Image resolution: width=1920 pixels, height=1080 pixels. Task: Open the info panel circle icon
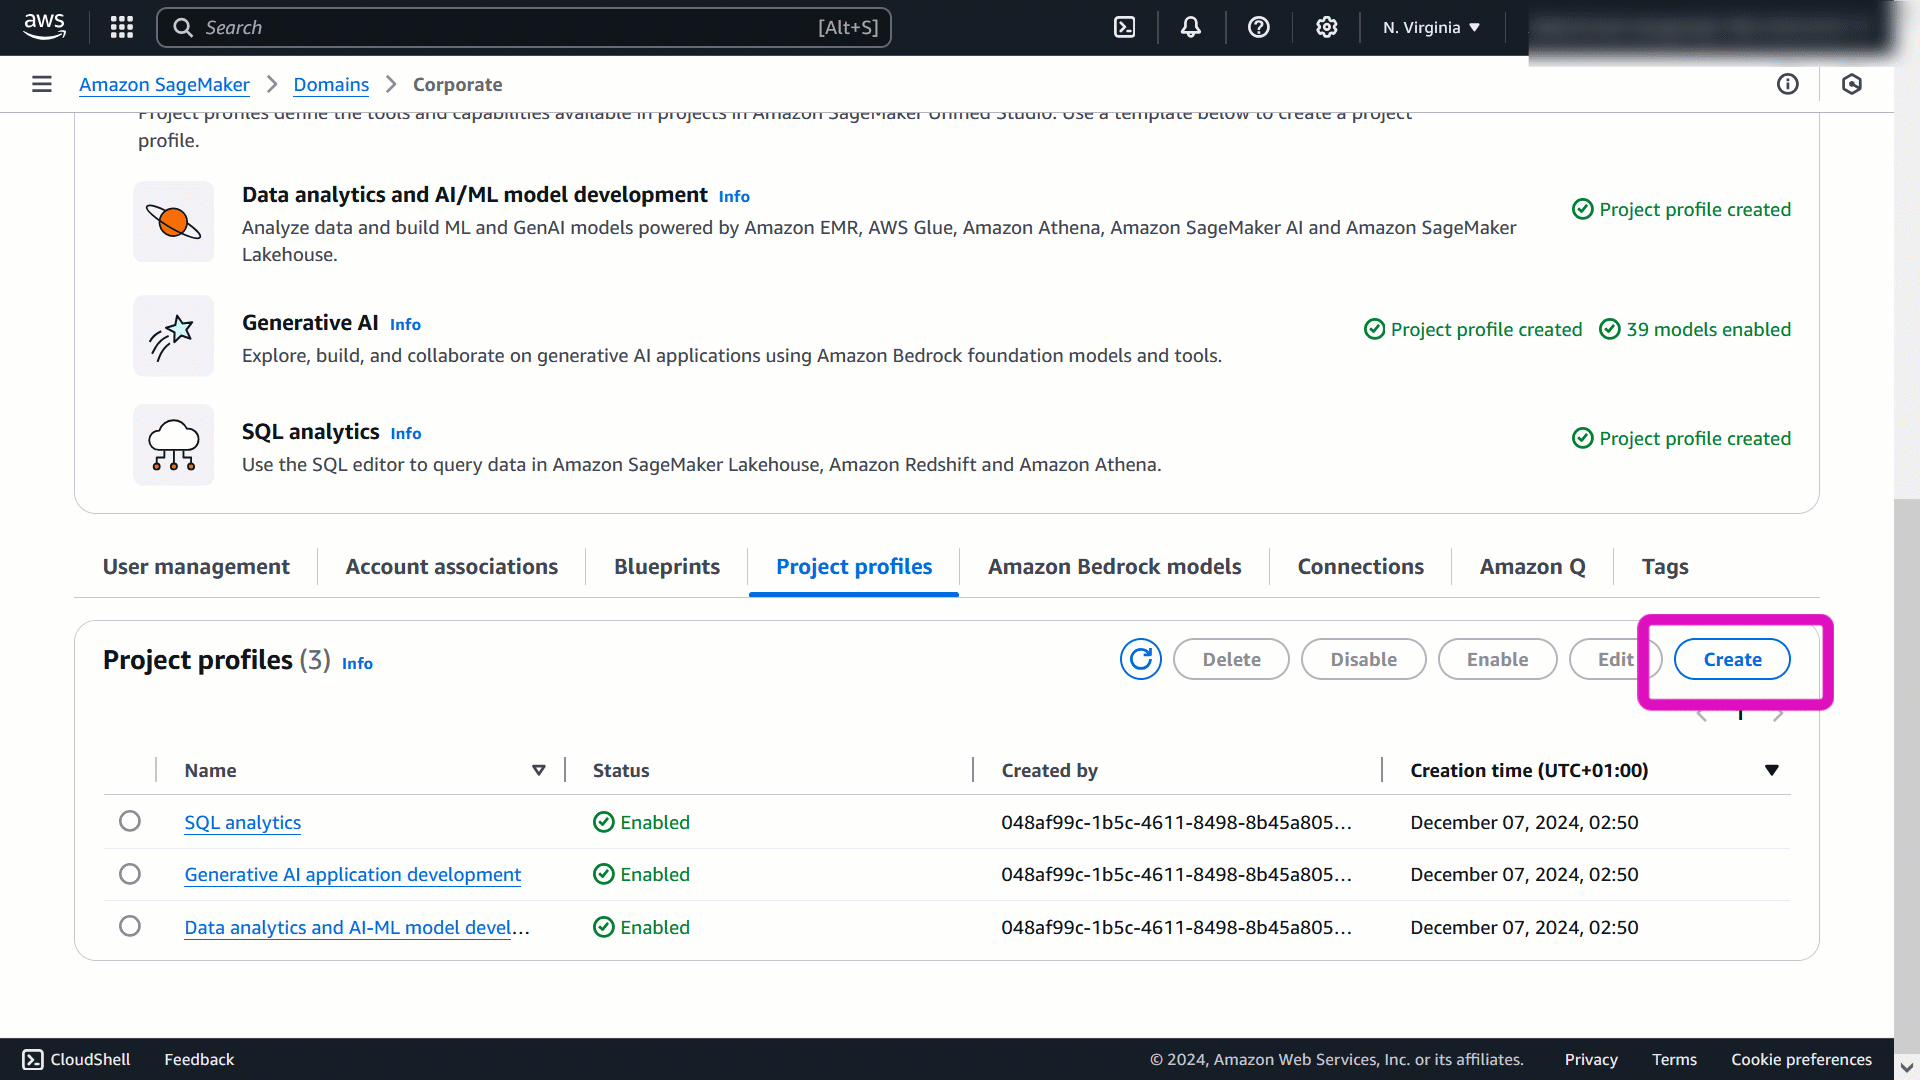(x=1787, y=84)
